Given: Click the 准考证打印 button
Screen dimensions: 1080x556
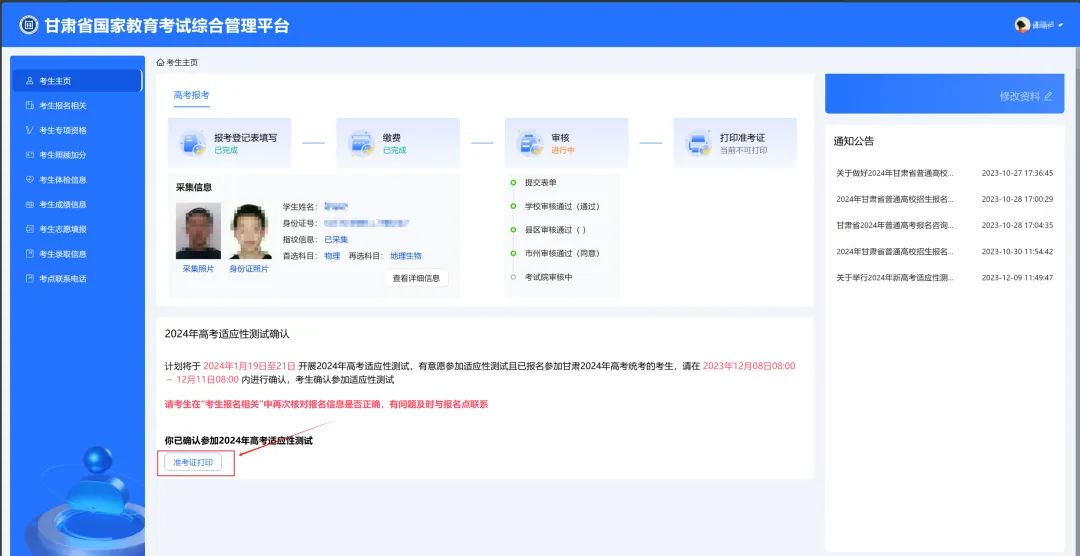Looking at the screenshot, I should 193,462.
